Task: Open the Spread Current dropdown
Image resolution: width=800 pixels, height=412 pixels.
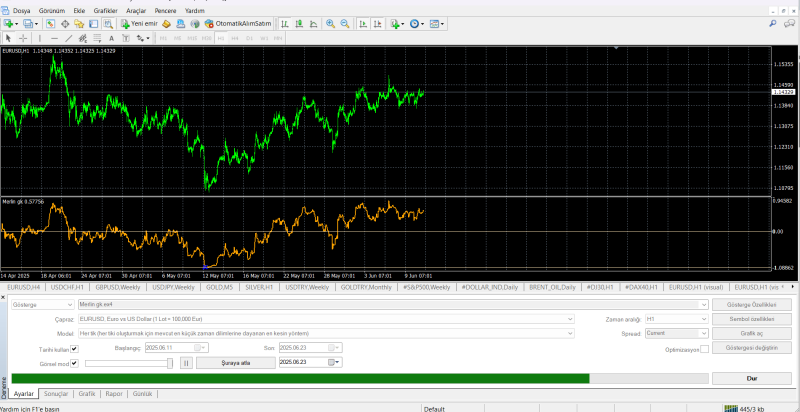Action: tap(677, 333)
